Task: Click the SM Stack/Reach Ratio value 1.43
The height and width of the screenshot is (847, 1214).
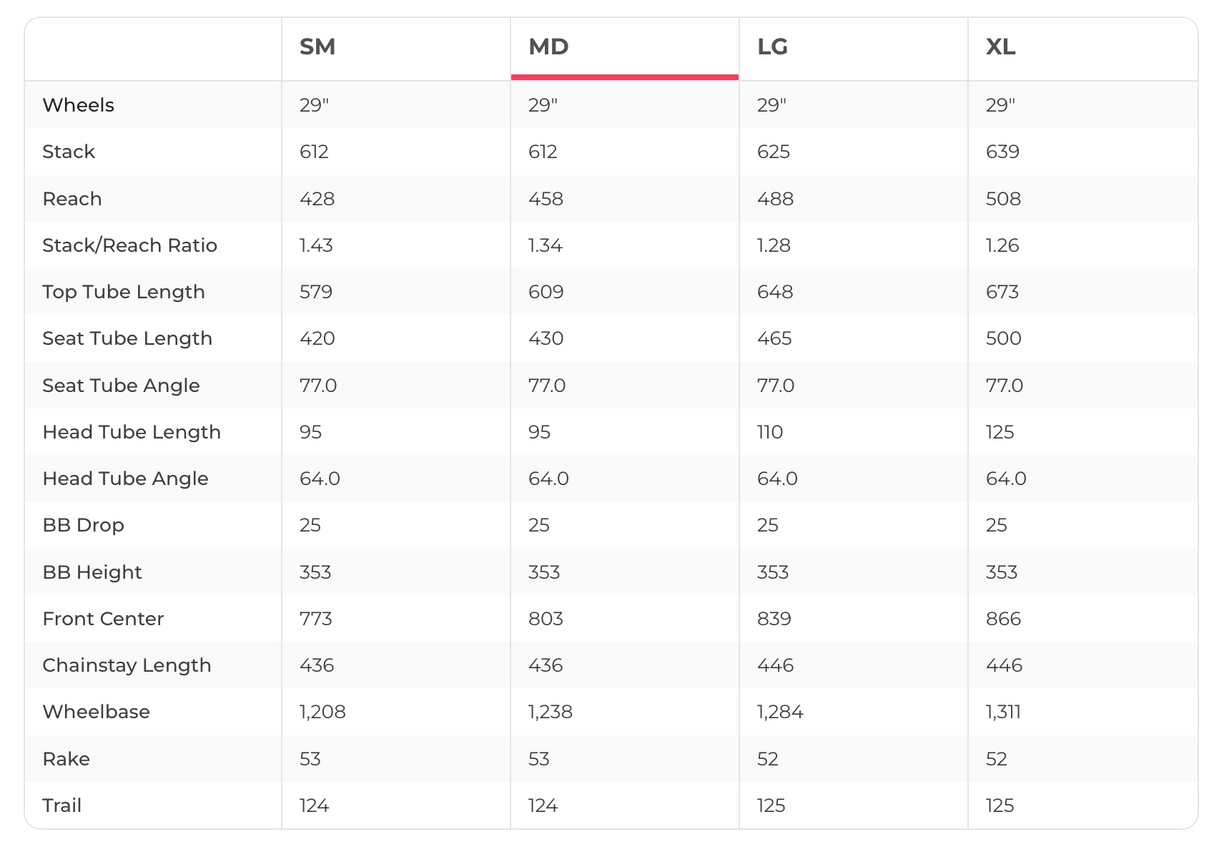Action: [316, 245]
